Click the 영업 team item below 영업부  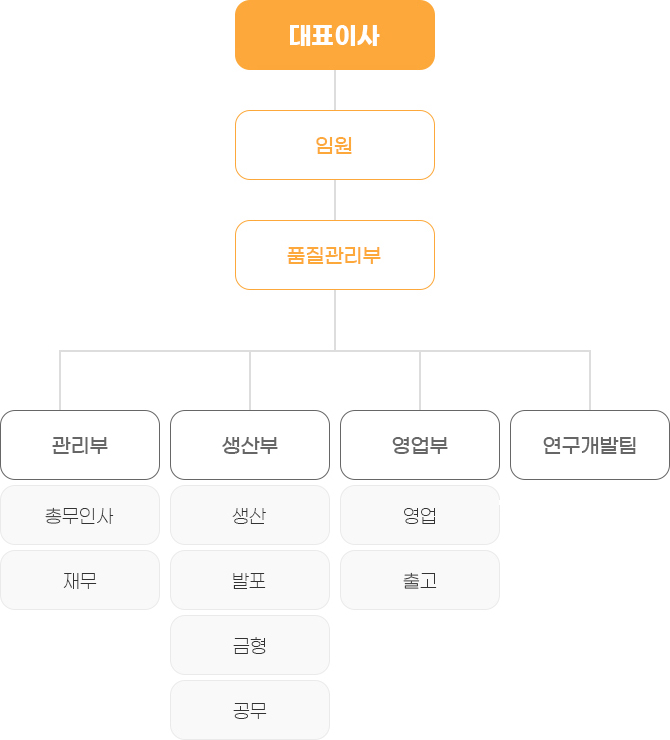[420, 516]
